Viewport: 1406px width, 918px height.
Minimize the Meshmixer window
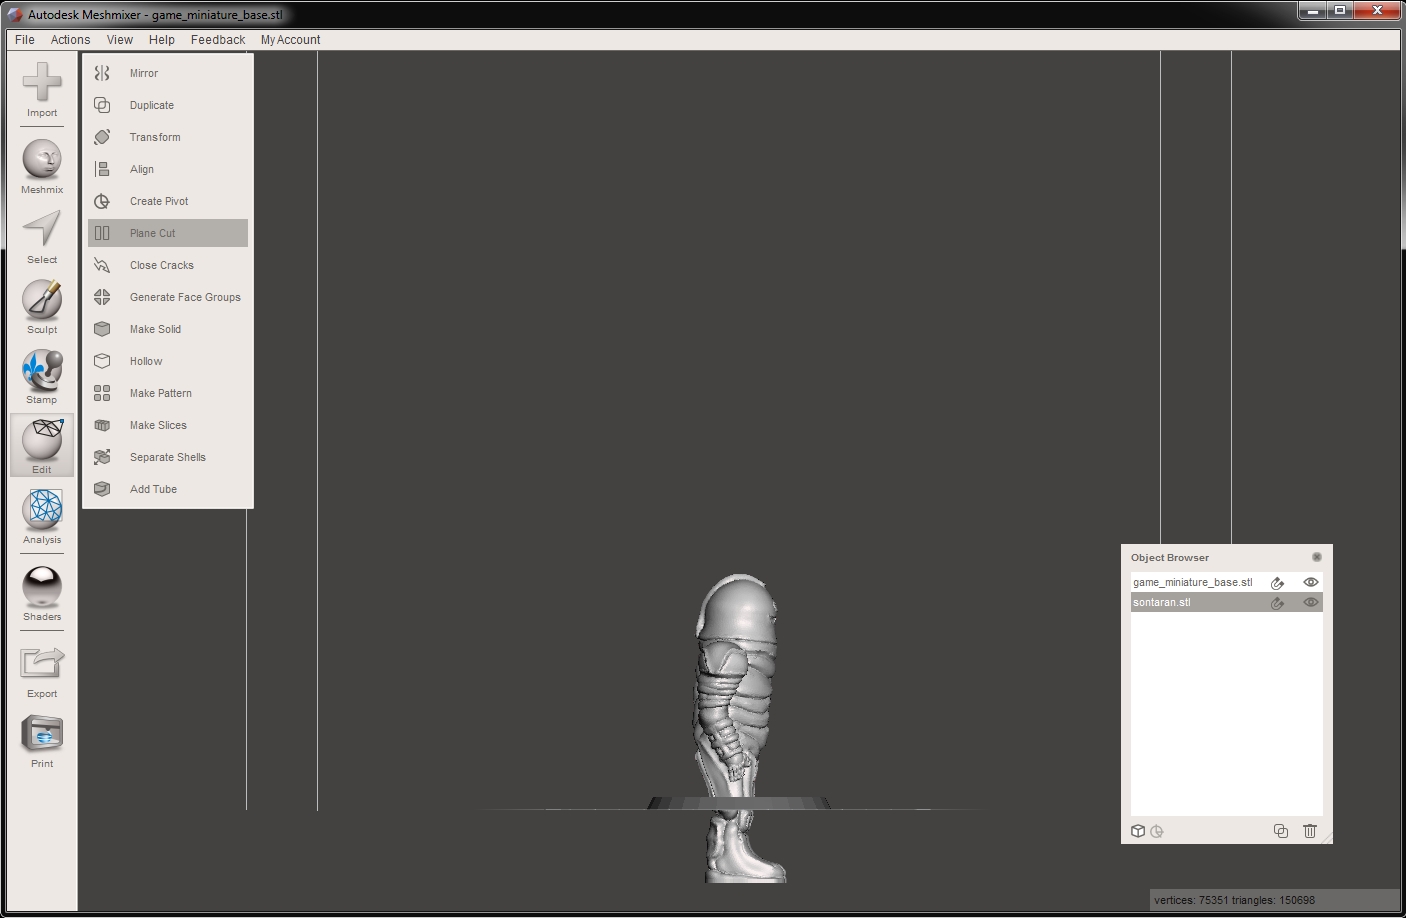point(1312,11)
